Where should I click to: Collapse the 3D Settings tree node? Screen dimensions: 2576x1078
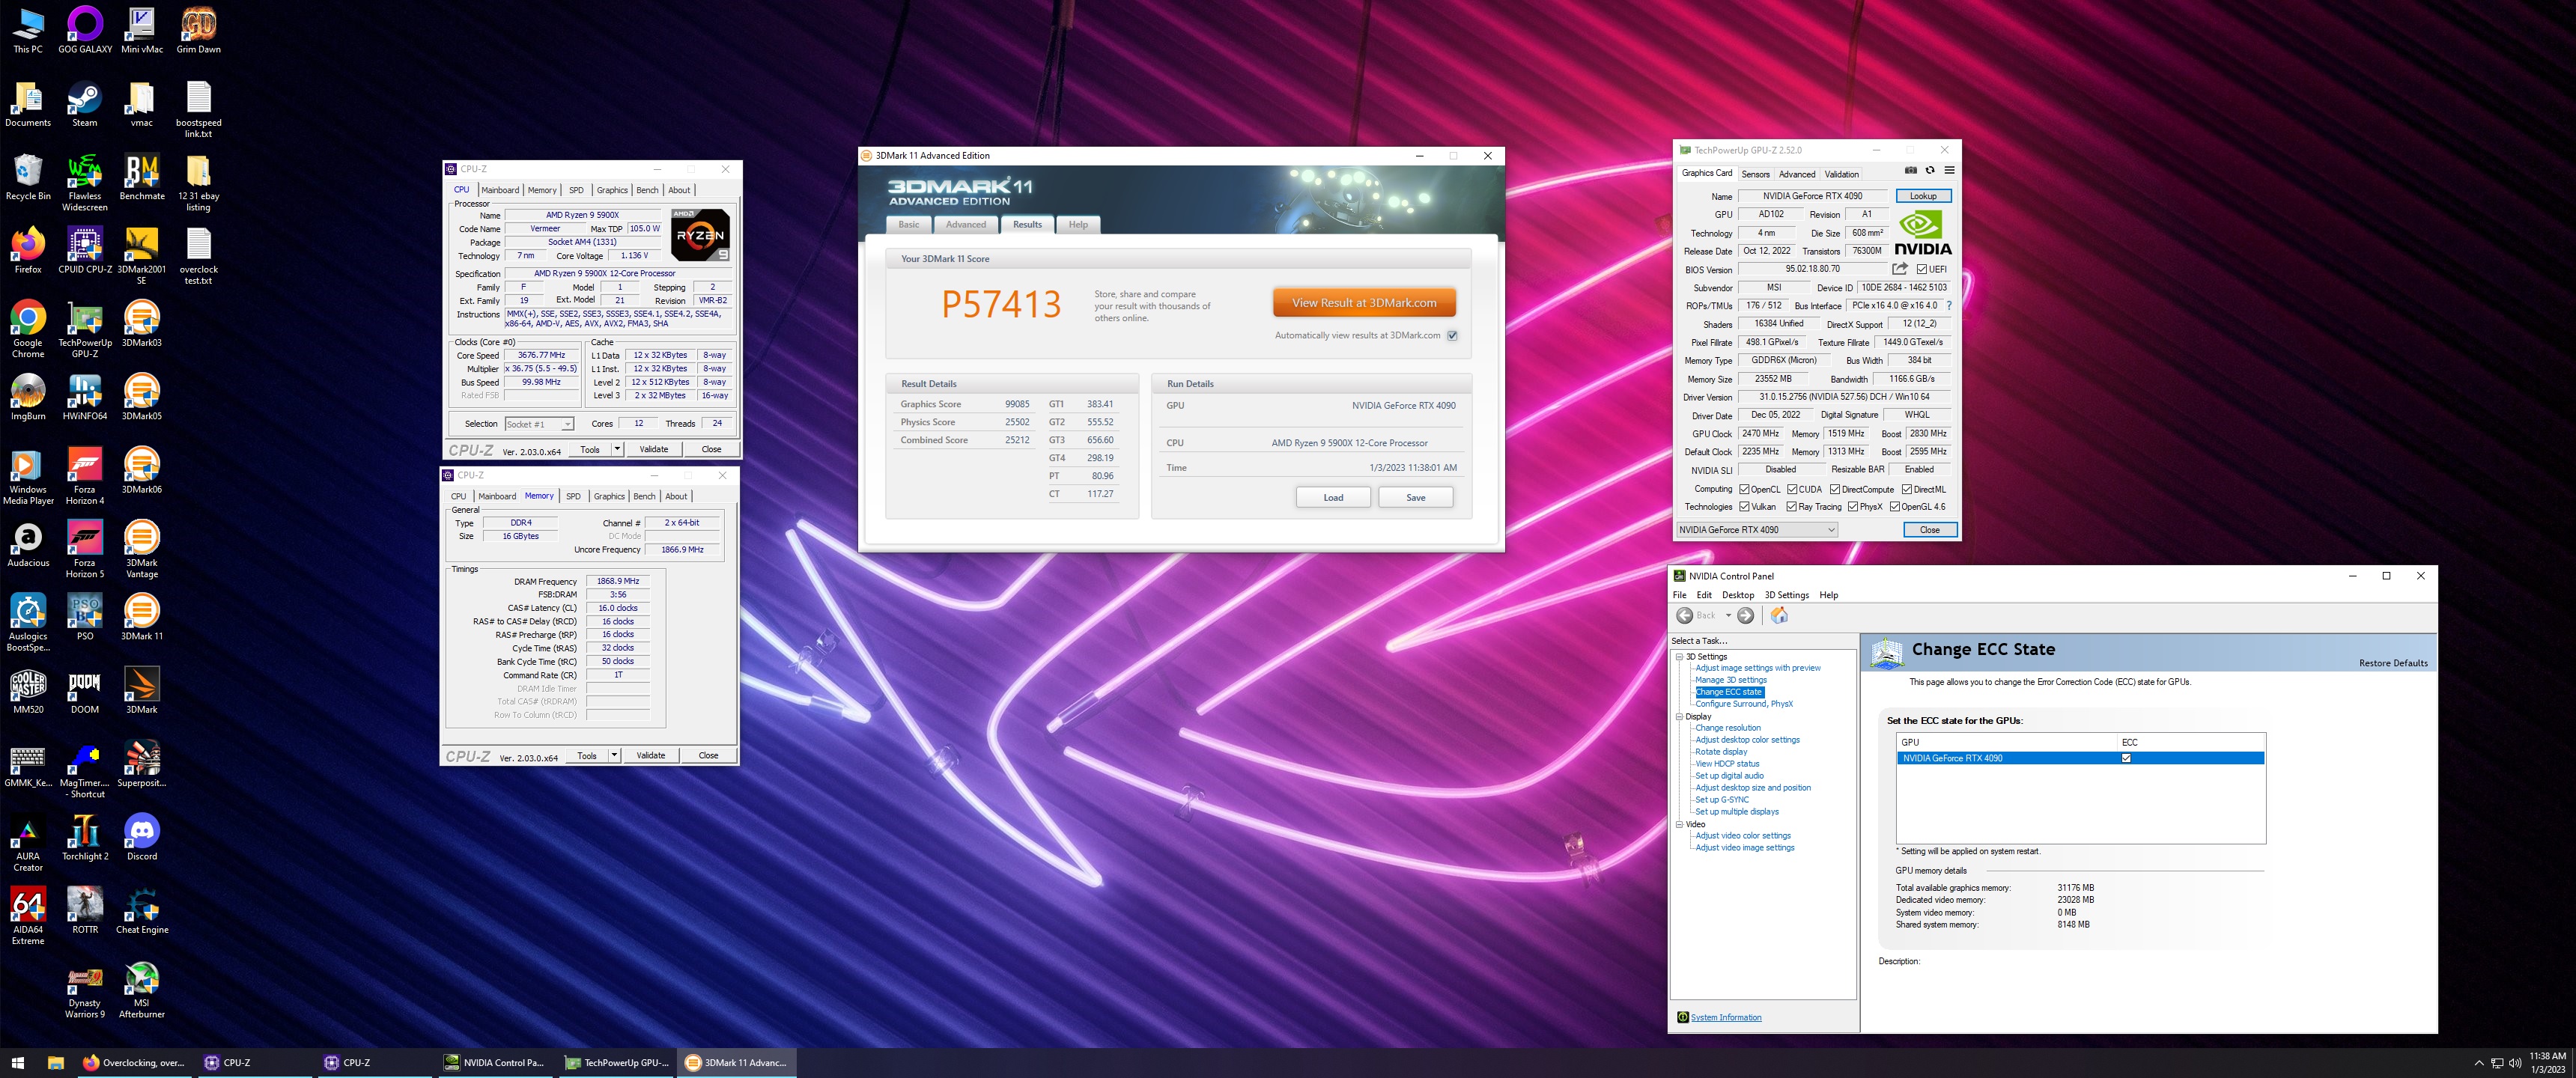click(1679, 657)
